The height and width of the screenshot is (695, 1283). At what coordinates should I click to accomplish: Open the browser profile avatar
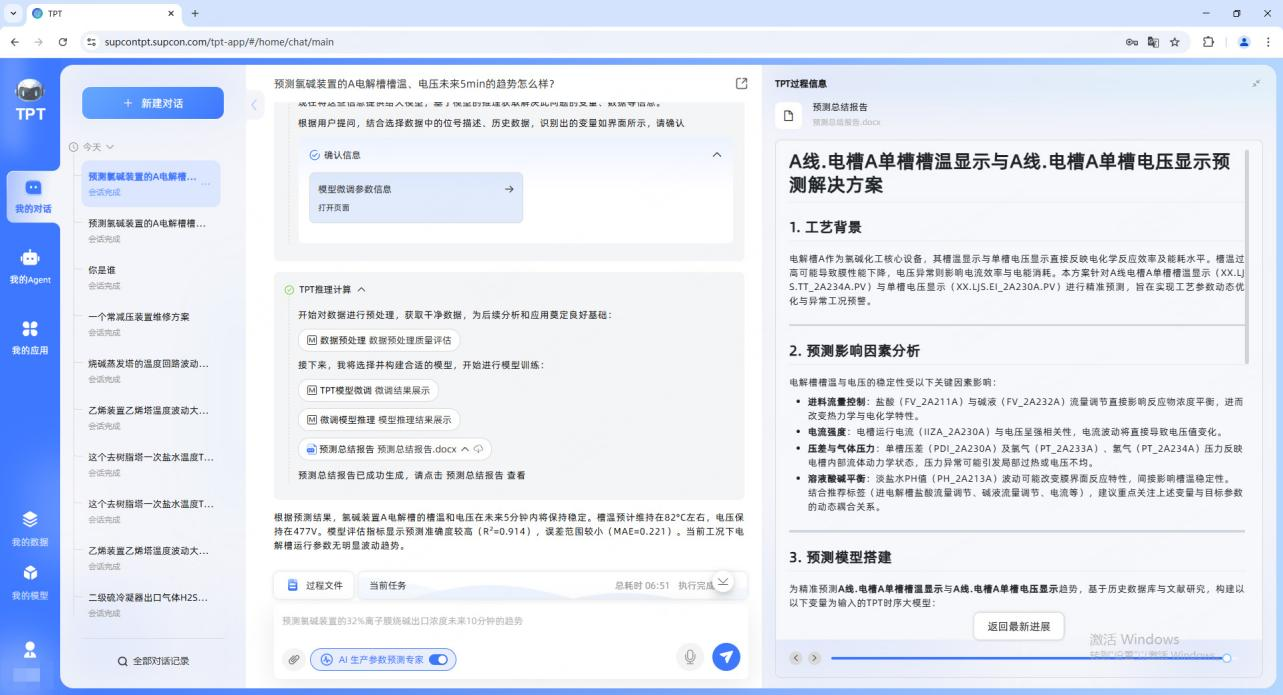point(1244,42)
